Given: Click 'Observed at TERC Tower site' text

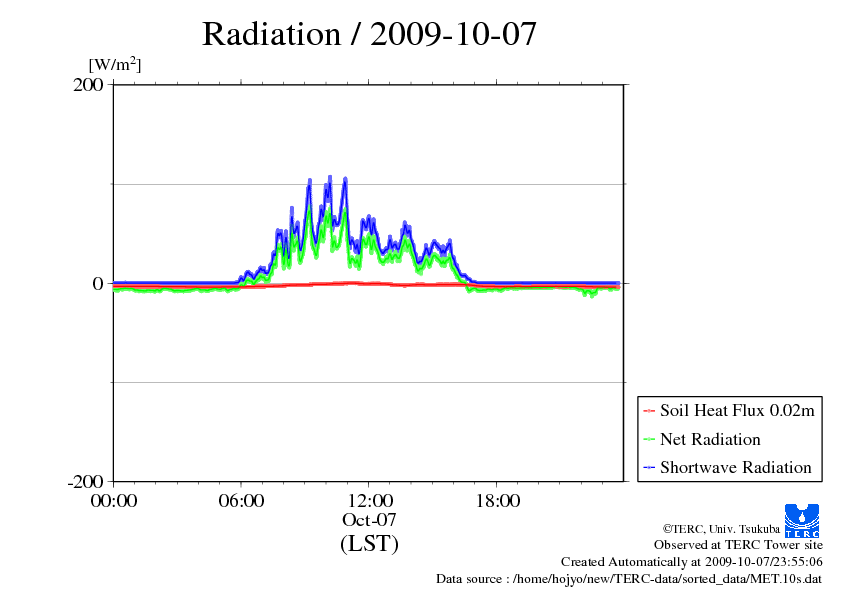Looking at the screenshot, I should pos(738,545).
